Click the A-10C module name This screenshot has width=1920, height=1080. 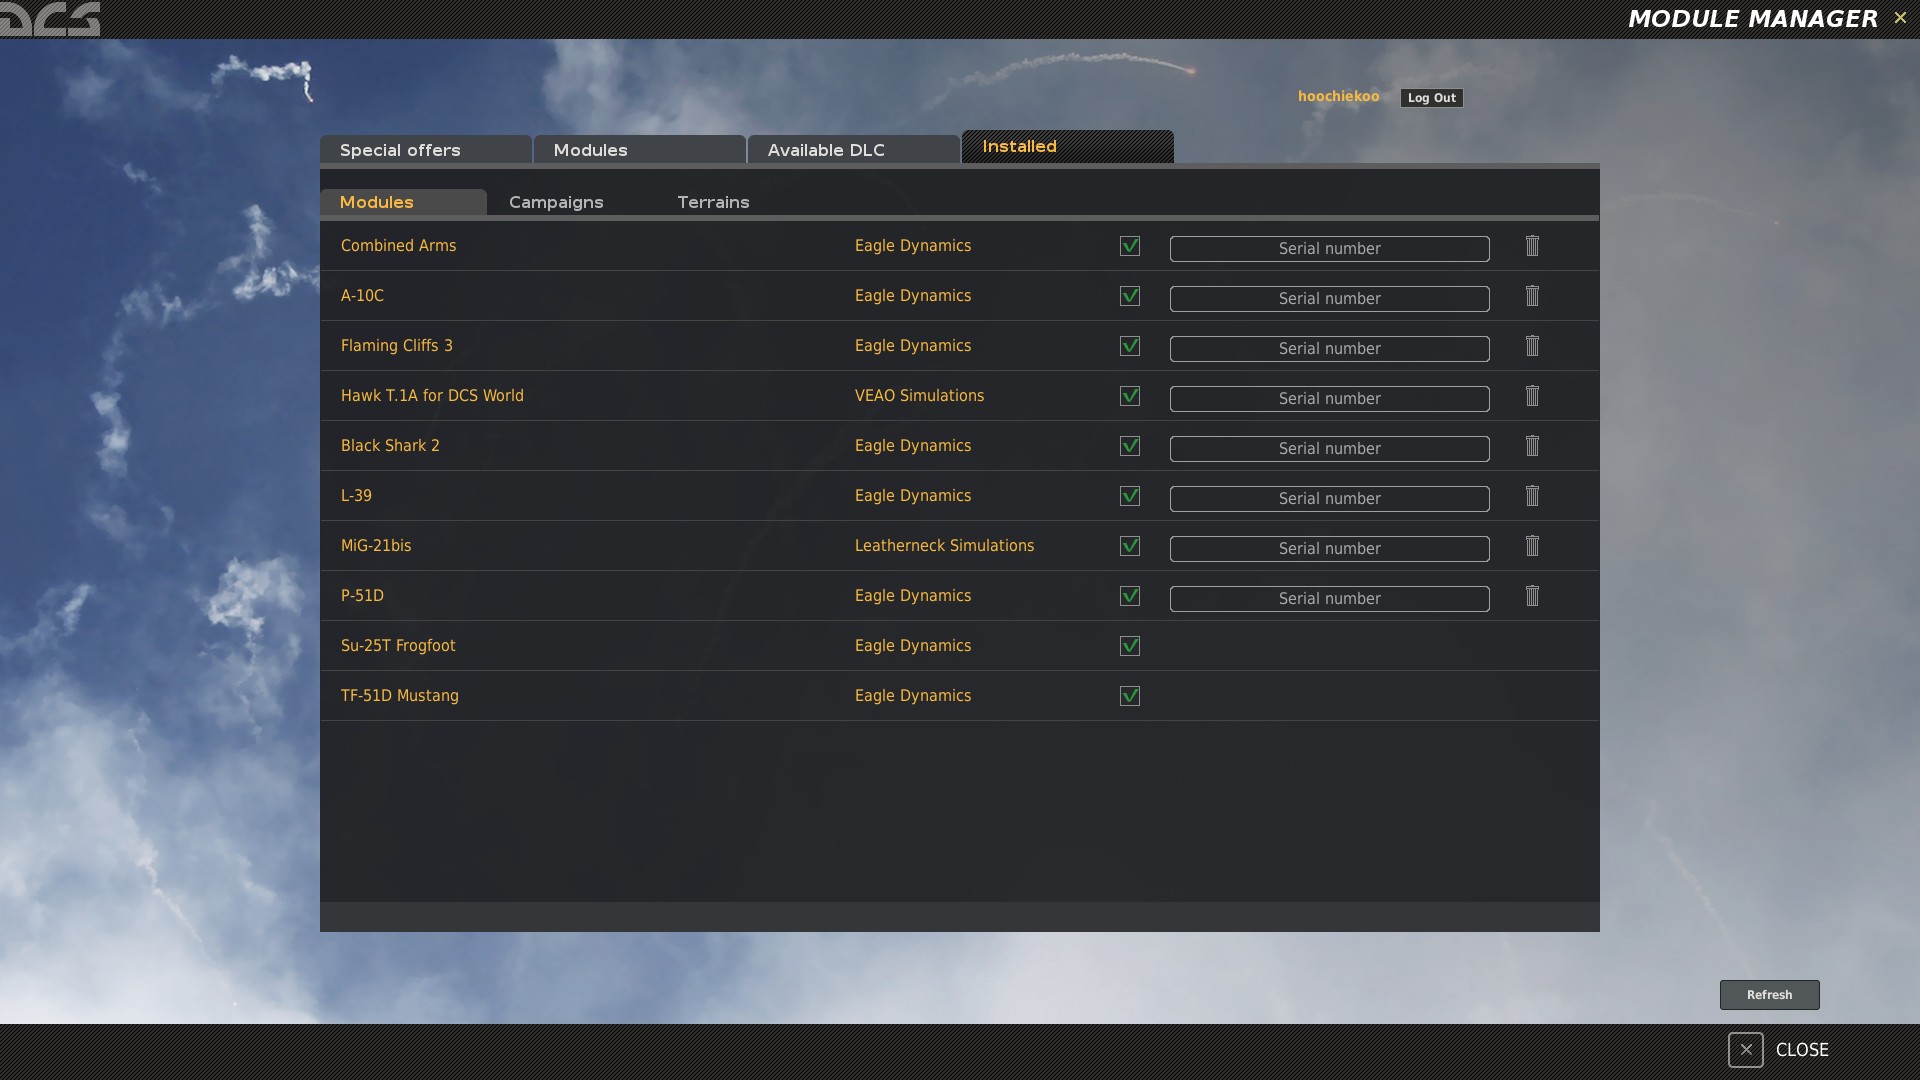362,296
